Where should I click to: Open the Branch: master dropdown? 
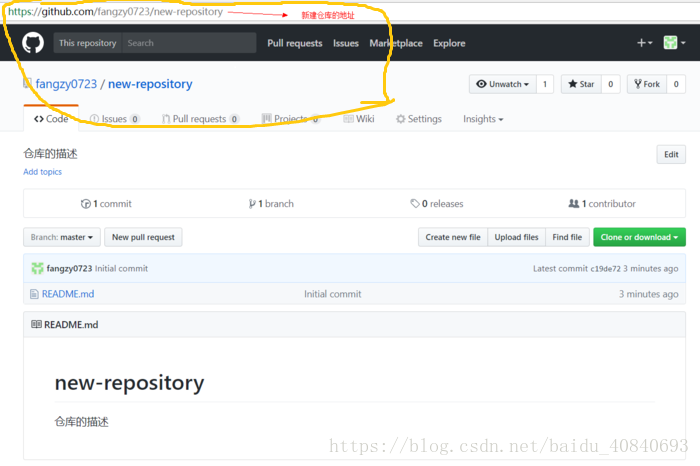[62, 237]
